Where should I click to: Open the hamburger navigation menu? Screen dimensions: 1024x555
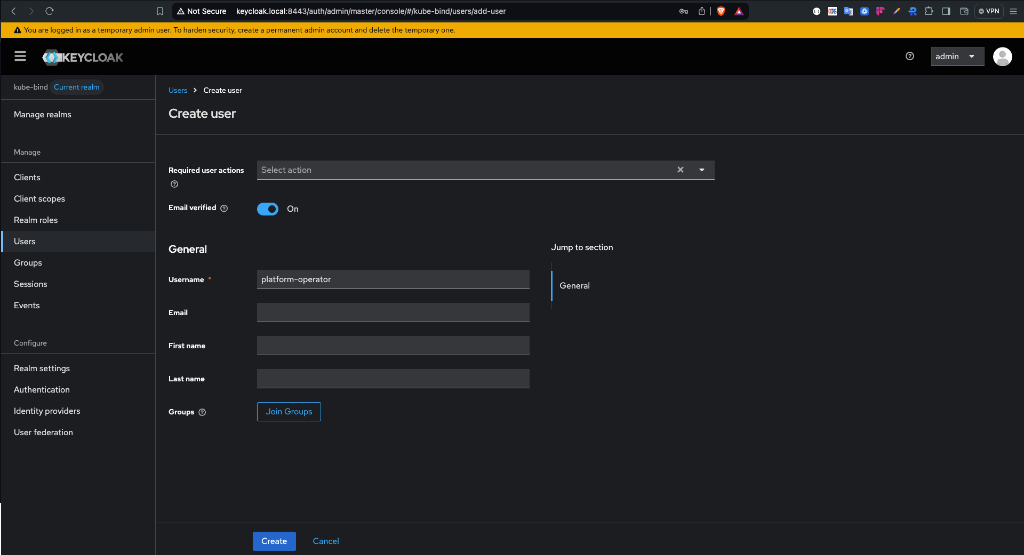click(x=20, y=56)
